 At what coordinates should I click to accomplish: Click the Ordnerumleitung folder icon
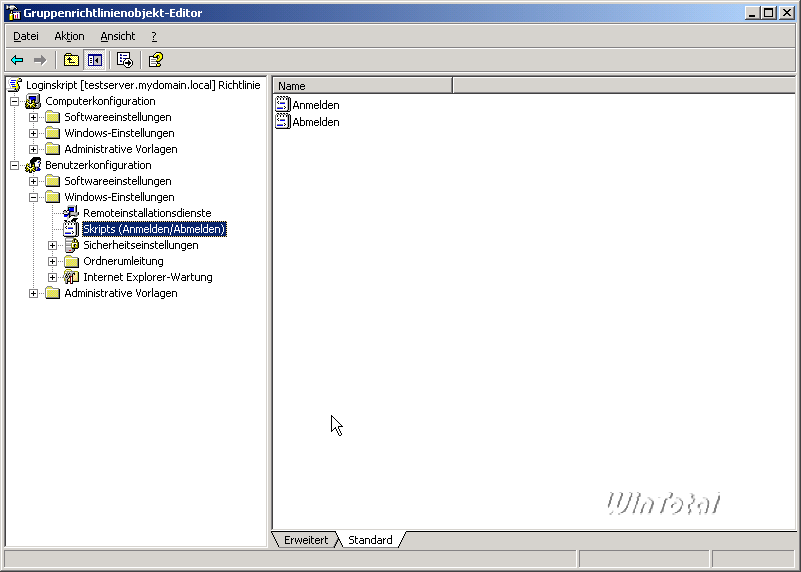pyautogui.click(x=72, y=261)
